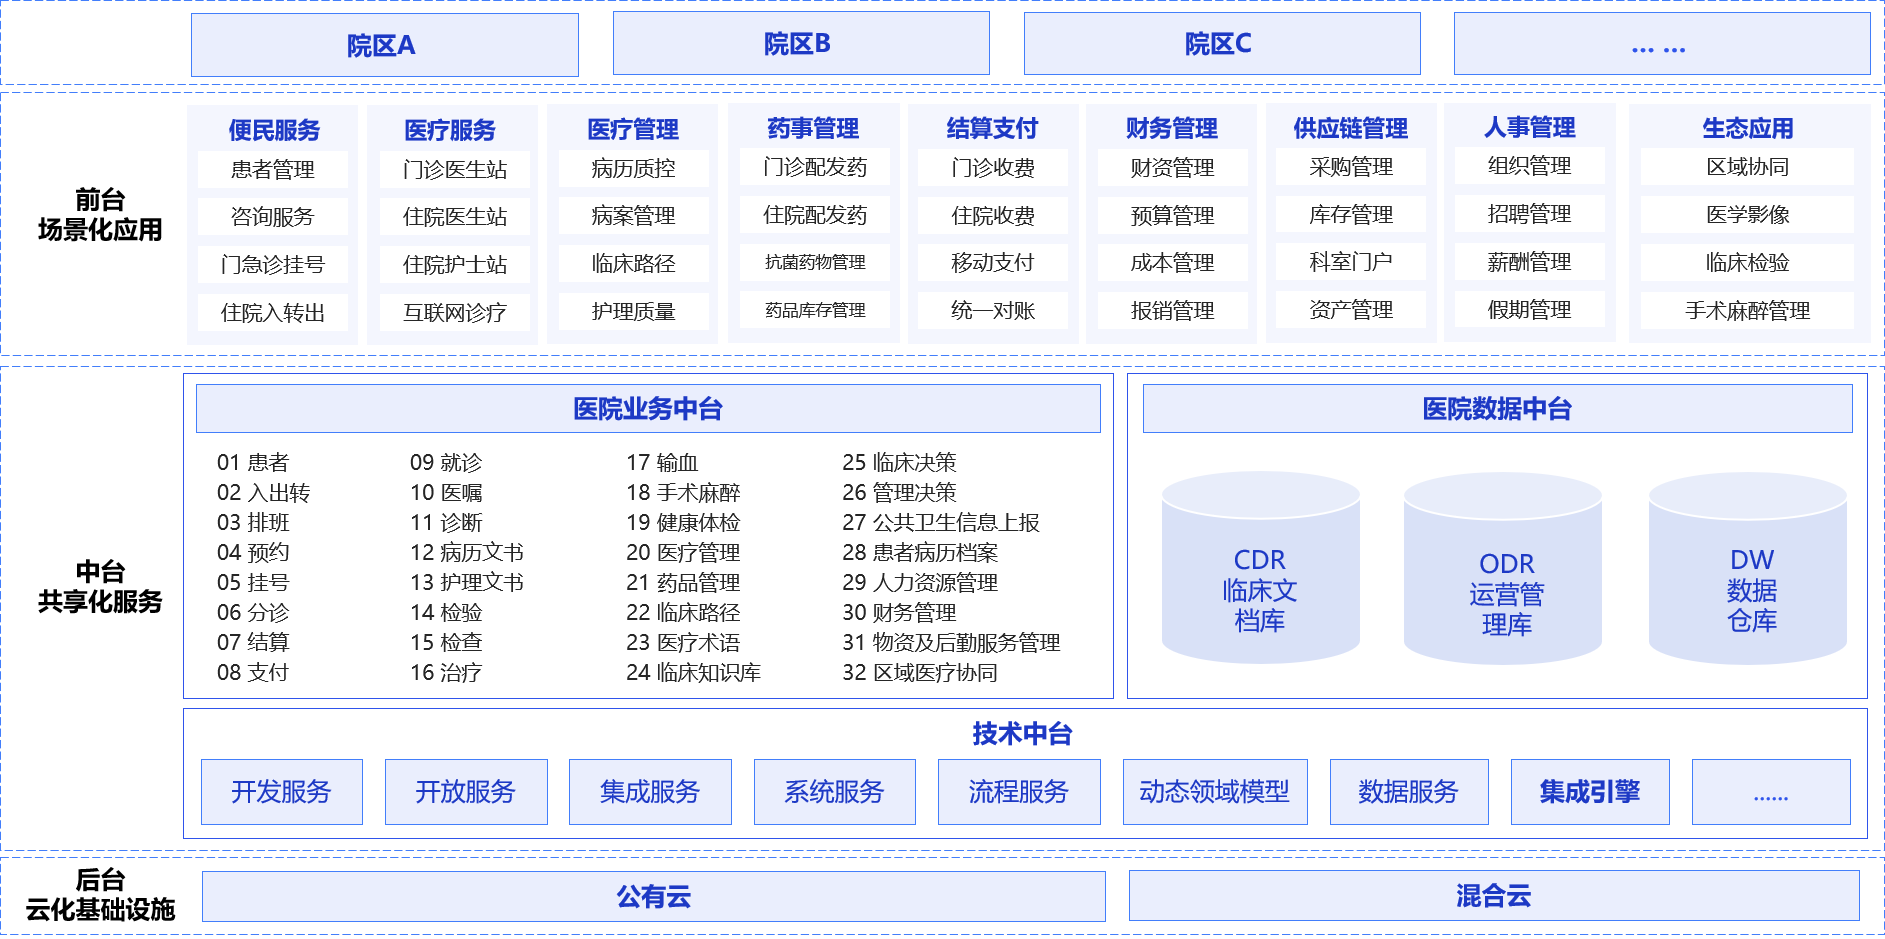Open the 院区A tab
This screenshot has height=939, width=1885.
point(384,45)
